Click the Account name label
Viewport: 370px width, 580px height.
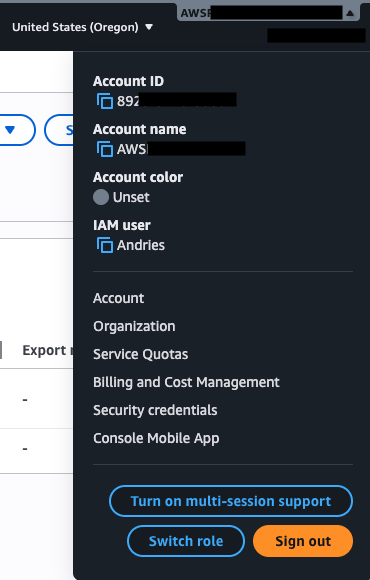(x=140, y=129)
